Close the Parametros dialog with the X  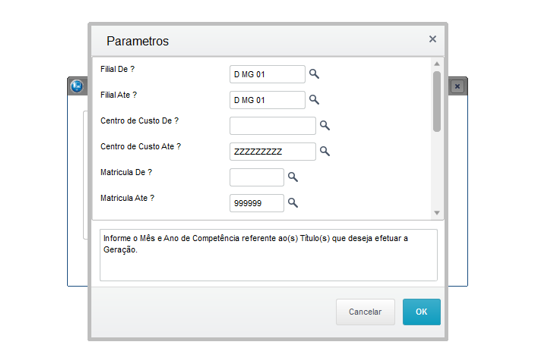coord(432,39)
